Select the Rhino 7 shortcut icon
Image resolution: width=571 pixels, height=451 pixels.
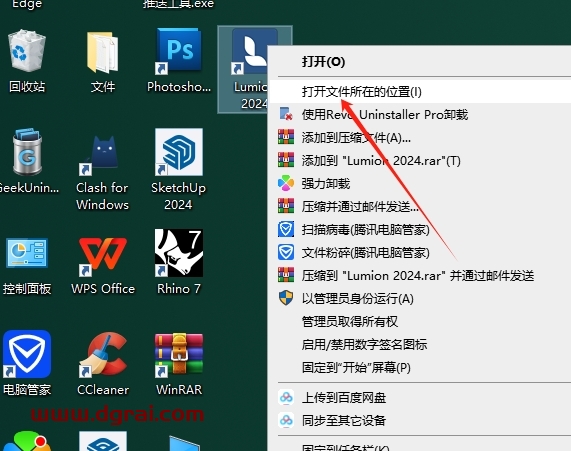pos(179,253)
